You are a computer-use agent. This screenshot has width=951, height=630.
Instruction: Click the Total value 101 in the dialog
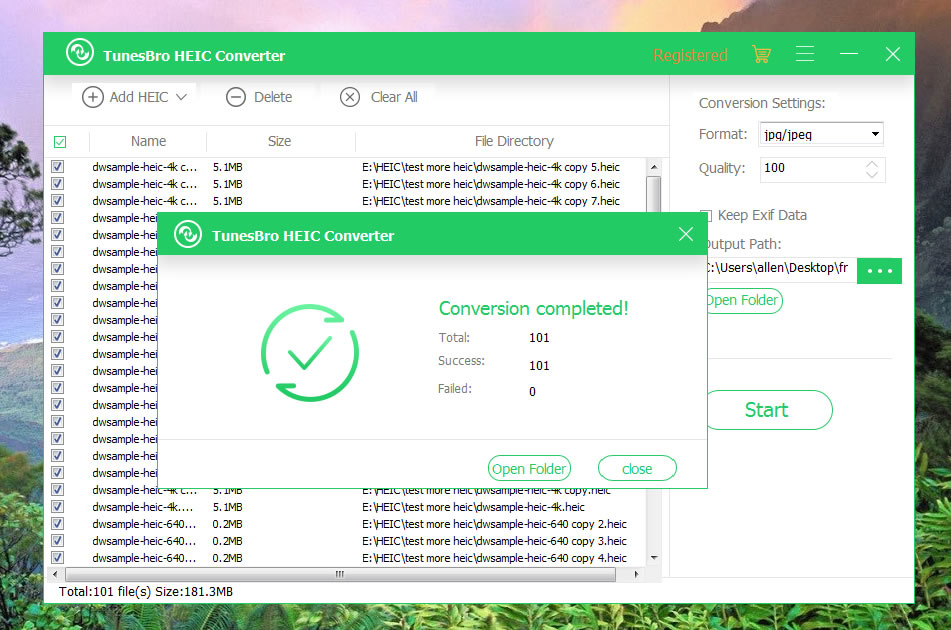[x=539, y=338]
